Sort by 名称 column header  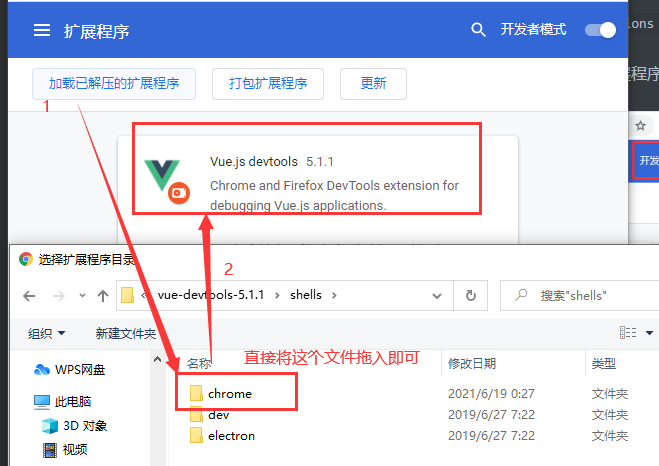[x=199, y=363]
